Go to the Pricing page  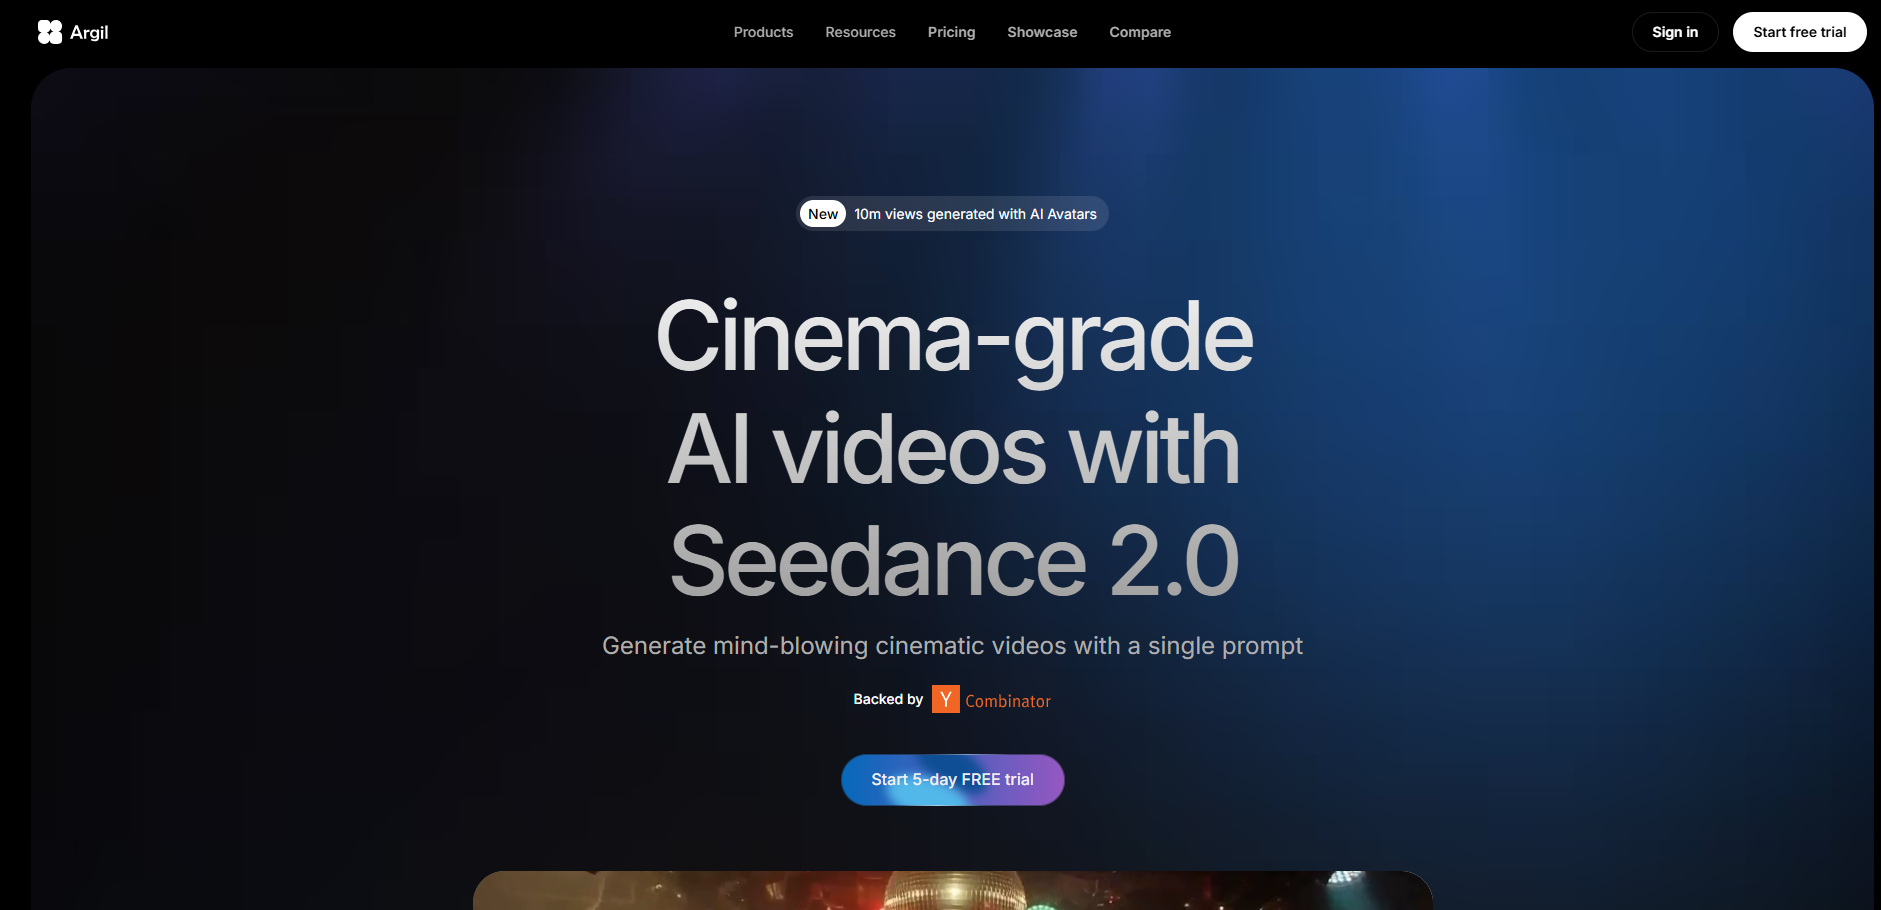point(951,32)
